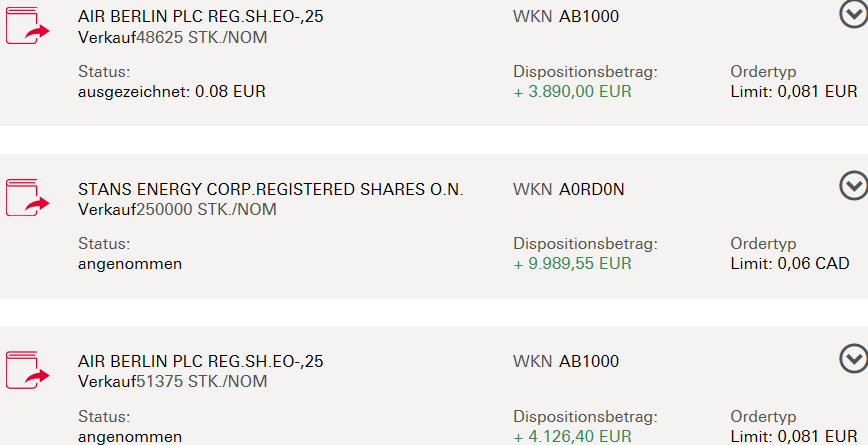Click the amount + 4.126,40 EUR
The width and height of the screenshot is (868, 445).
click(572, 436)
